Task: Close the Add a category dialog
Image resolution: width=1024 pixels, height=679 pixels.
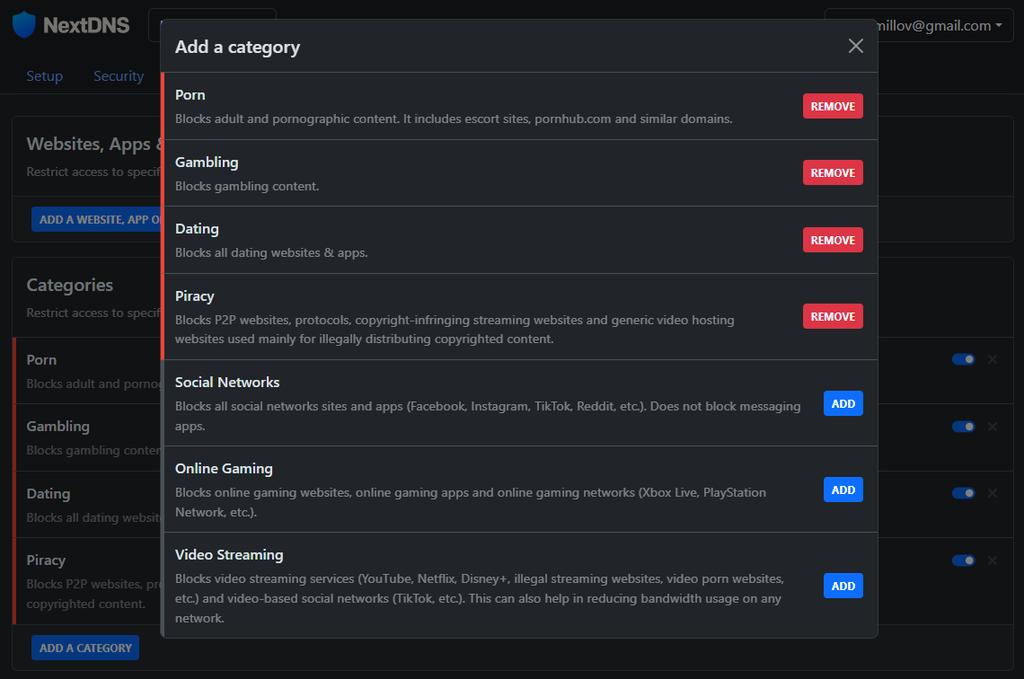Action: click(856, 46)
